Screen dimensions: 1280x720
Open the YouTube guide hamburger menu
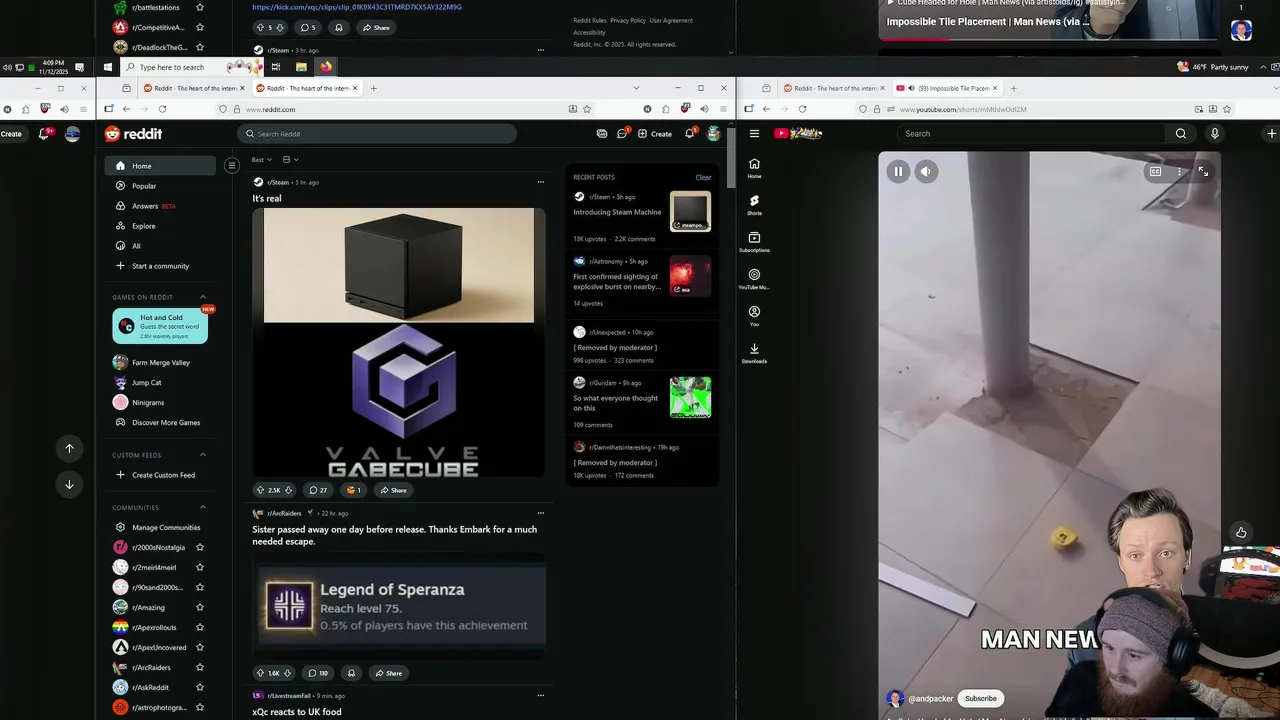coord(754,133)
